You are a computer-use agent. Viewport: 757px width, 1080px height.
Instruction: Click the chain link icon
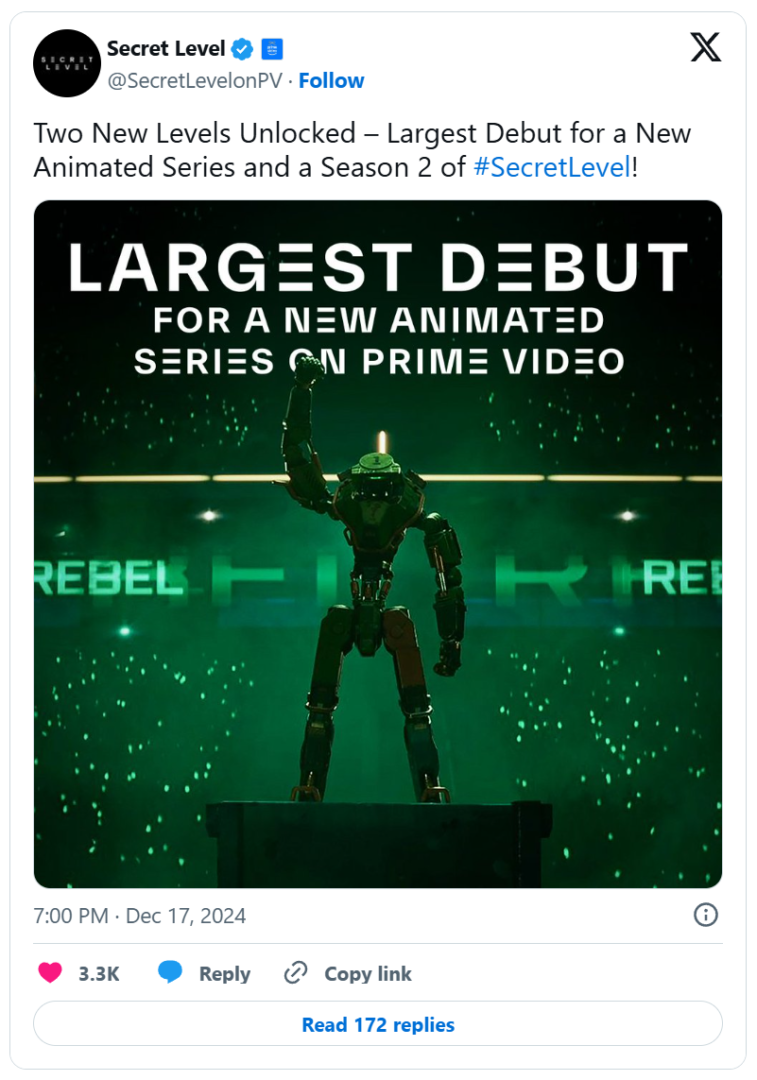coord(295,973)
